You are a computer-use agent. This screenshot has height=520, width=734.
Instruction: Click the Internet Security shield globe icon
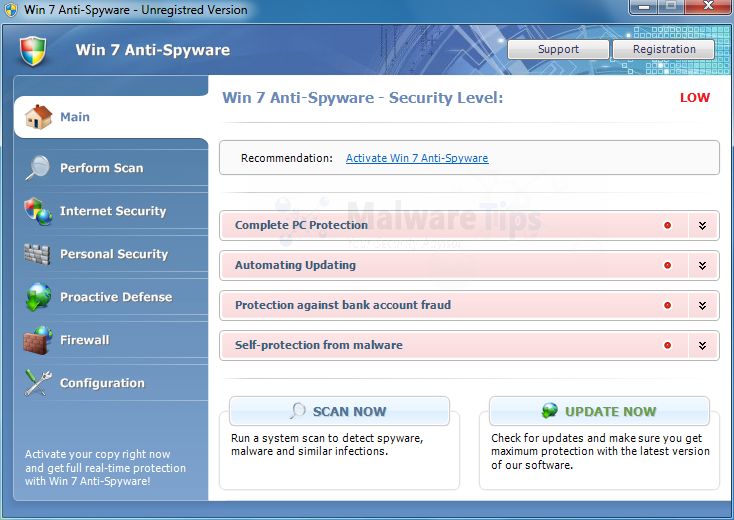[38, 211]
